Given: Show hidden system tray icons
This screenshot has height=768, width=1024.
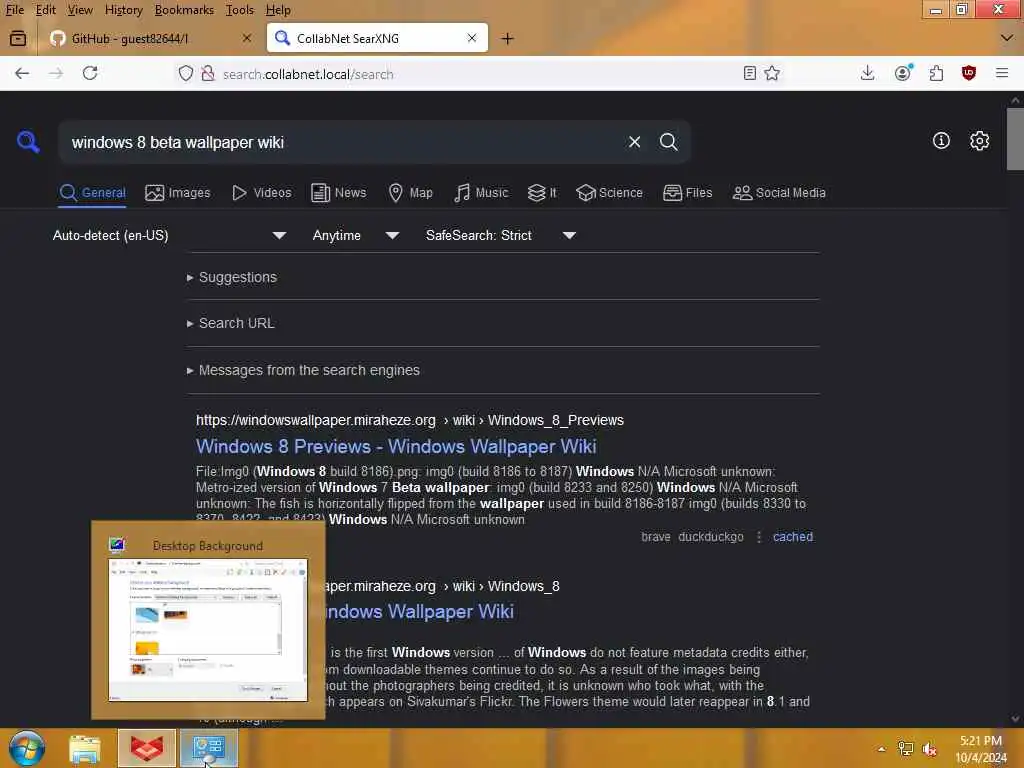Looking at the screenshot, I should [x=882, y=749].
